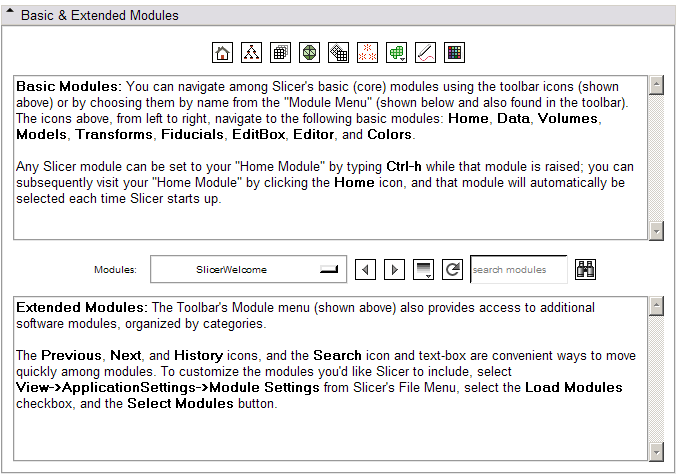Open the Colors module grid icon
The image size is (676, 475).
[x=455, y=52]
